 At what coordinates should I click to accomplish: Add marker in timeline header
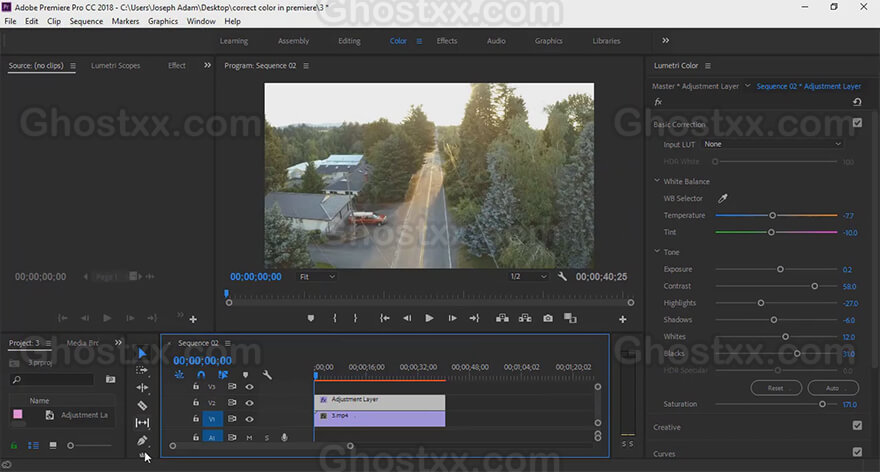click(x=245, y=374)
